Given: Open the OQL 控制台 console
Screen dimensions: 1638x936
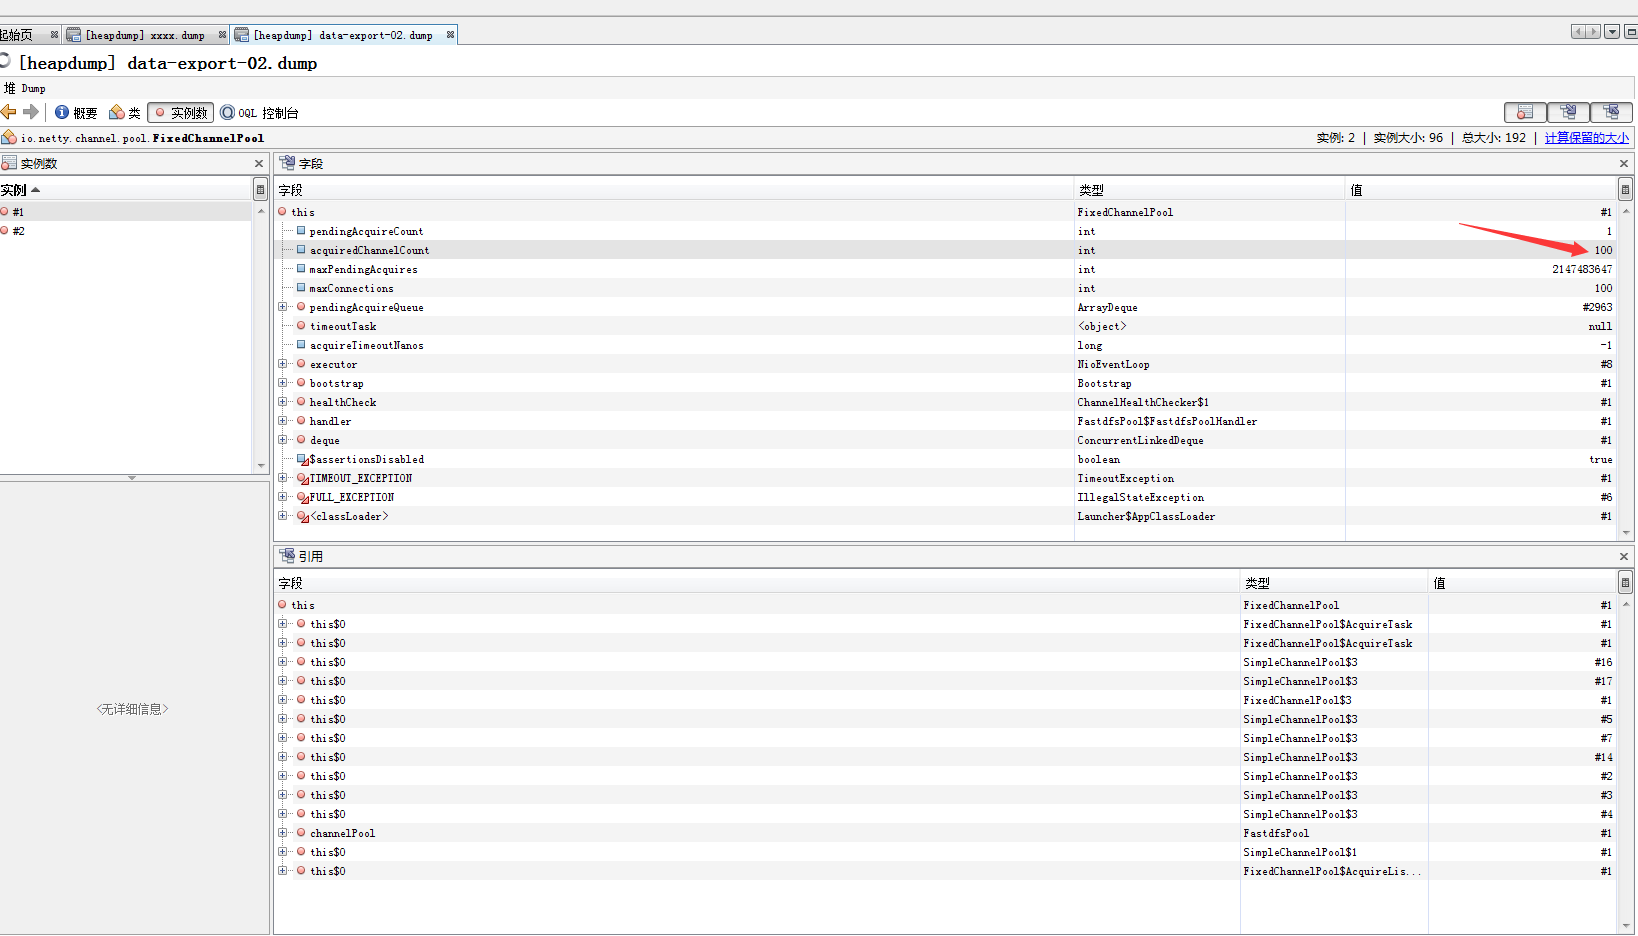Looking at the screenshot, I should tap(260, 113).
